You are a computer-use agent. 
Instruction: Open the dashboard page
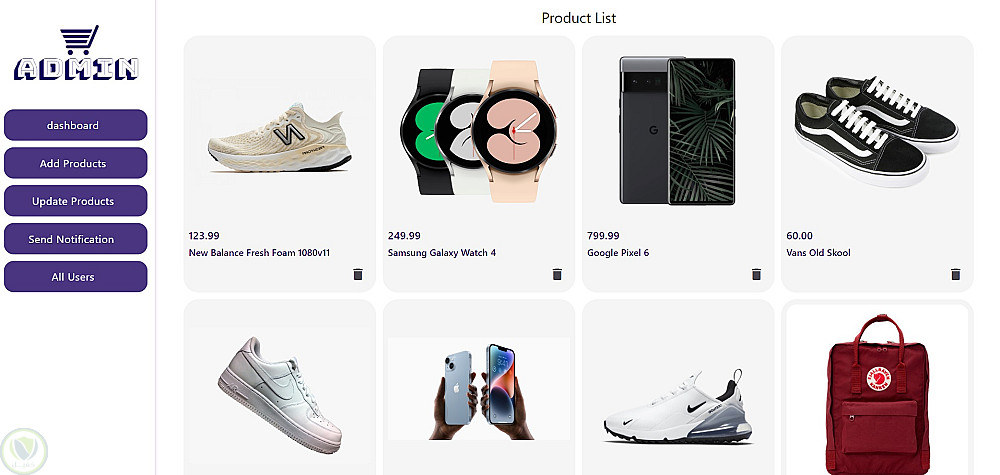tap(75, 125)
